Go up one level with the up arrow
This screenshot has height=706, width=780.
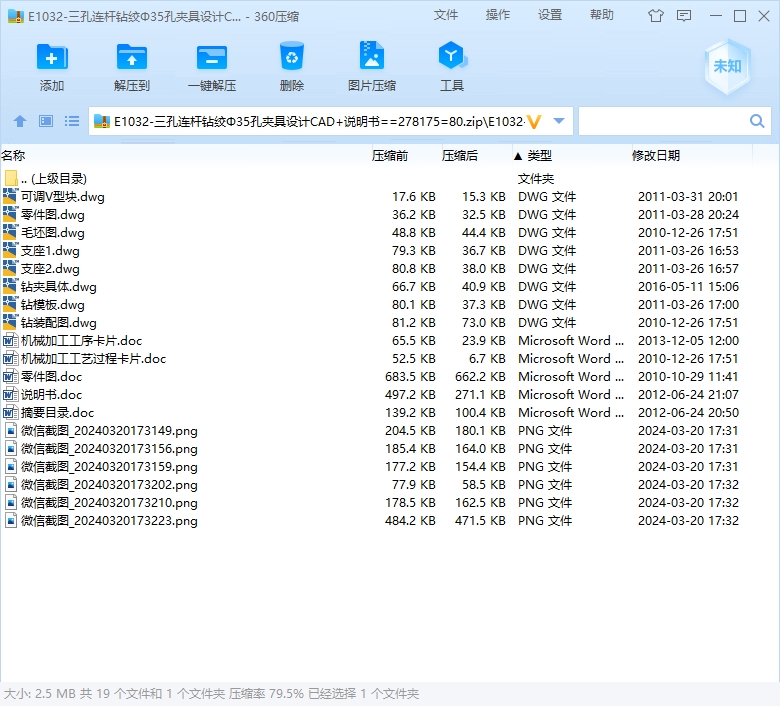click(20, 121)
